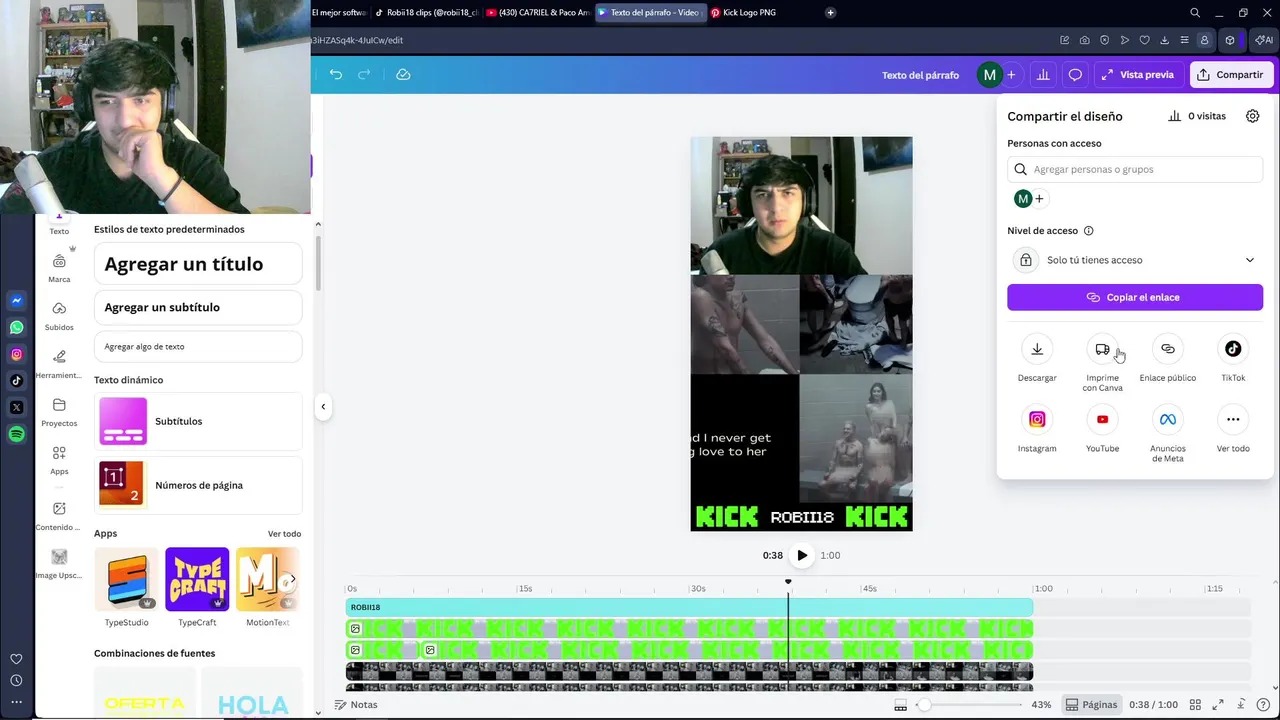
Task: Click the timeline playhead marker
Action: pyautogui.click(x=788, y=582)
